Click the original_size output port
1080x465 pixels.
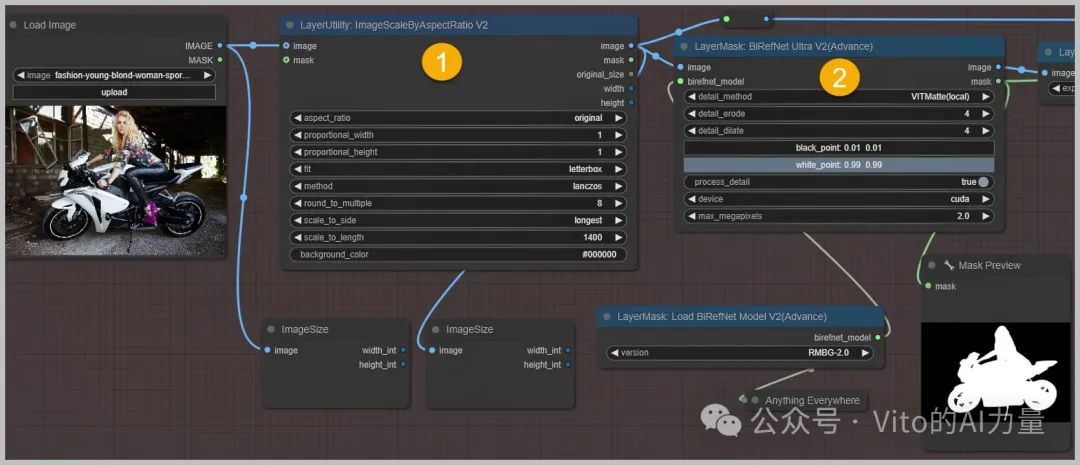632,74
